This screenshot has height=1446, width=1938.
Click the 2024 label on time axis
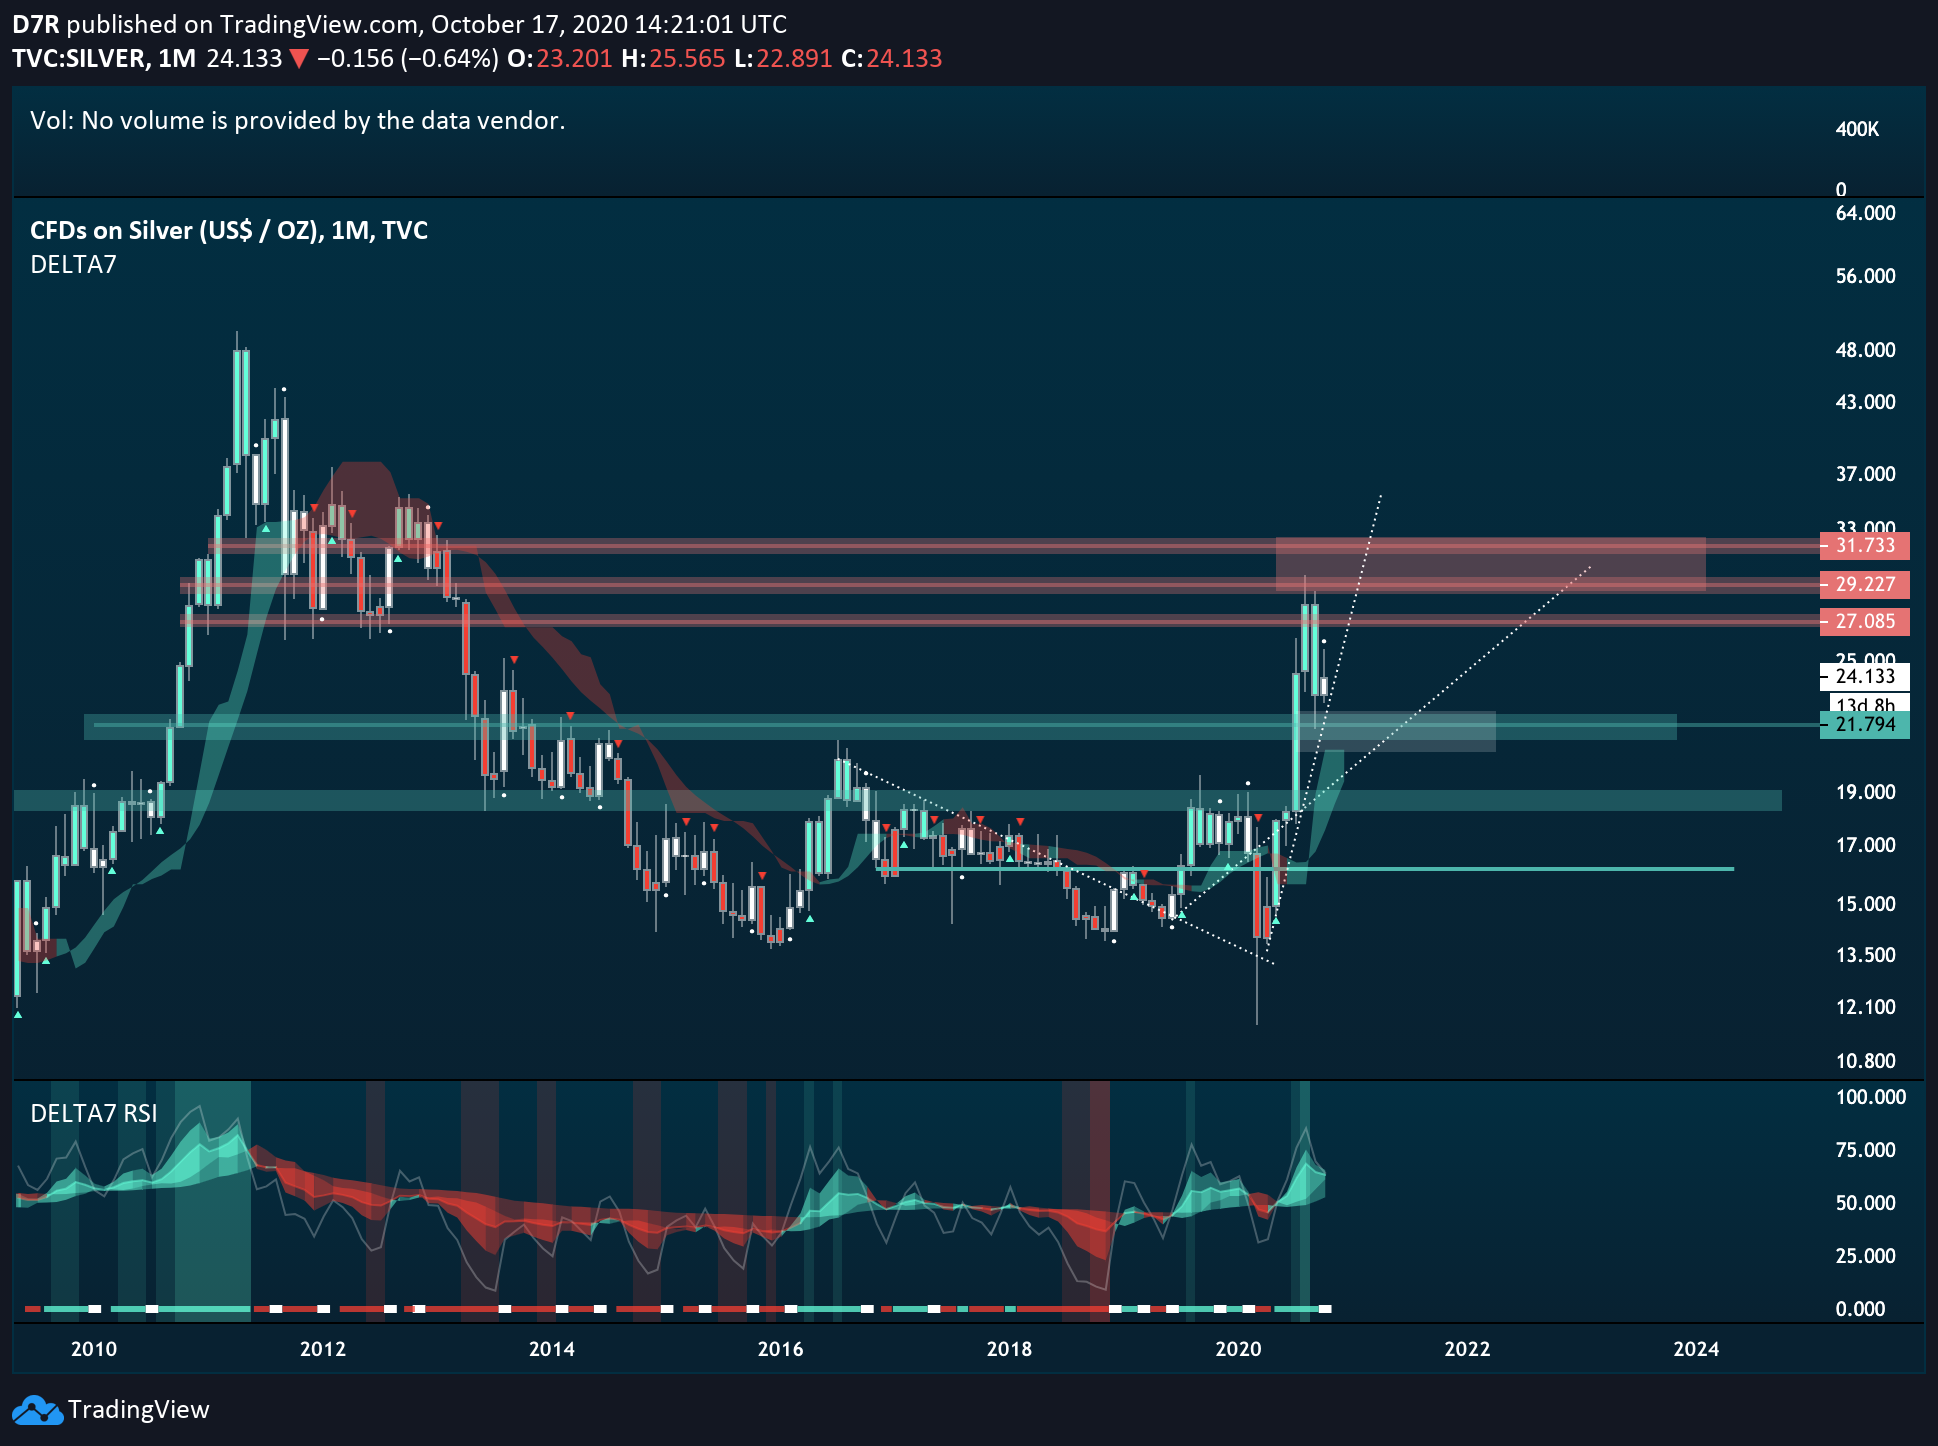pos(1696,1349)
